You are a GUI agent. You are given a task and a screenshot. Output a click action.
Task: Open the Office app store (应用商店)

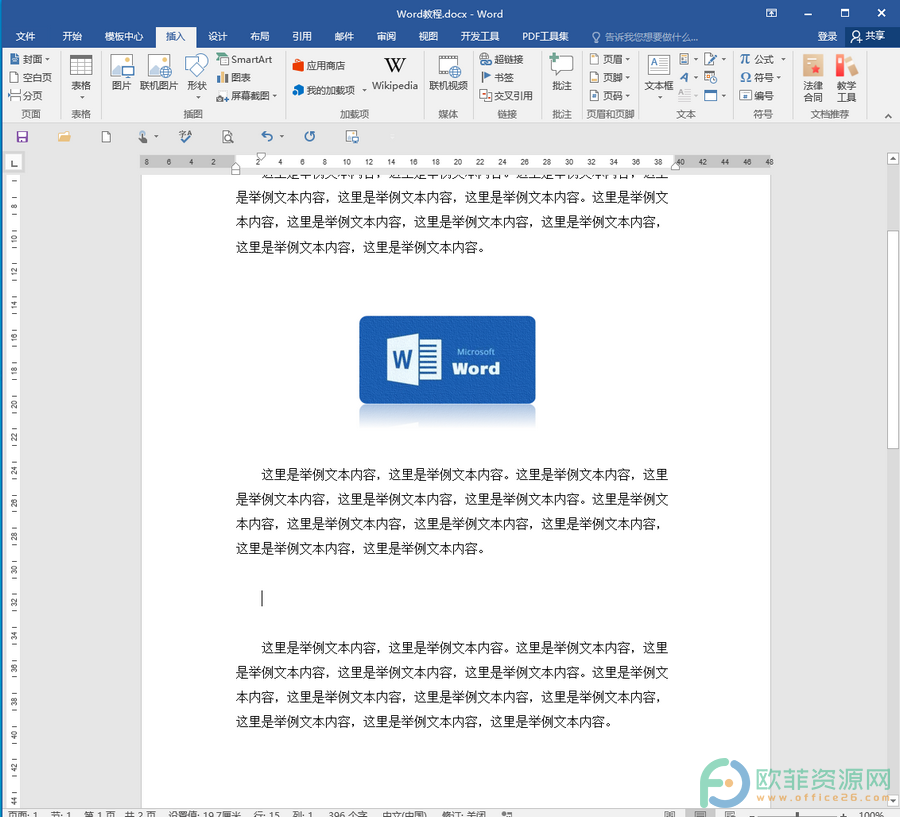(x=319, y=65)
